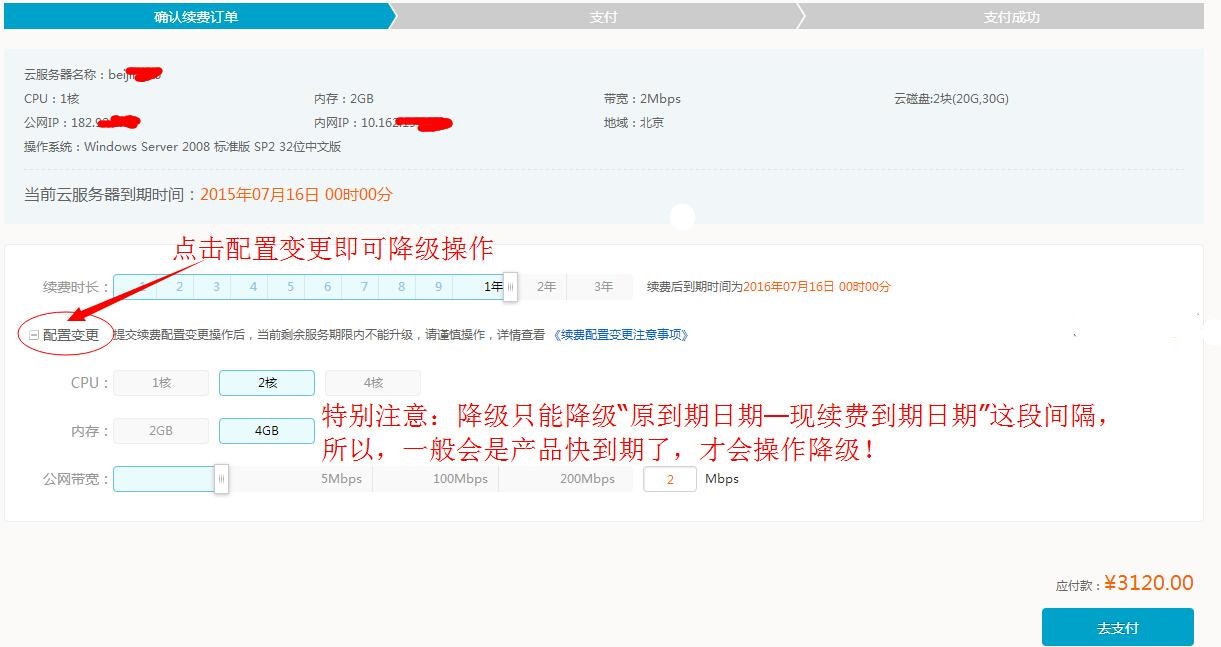1221x647 pixels.
Task: Go to 支付 step tab
Action: (x=603, y=16)
